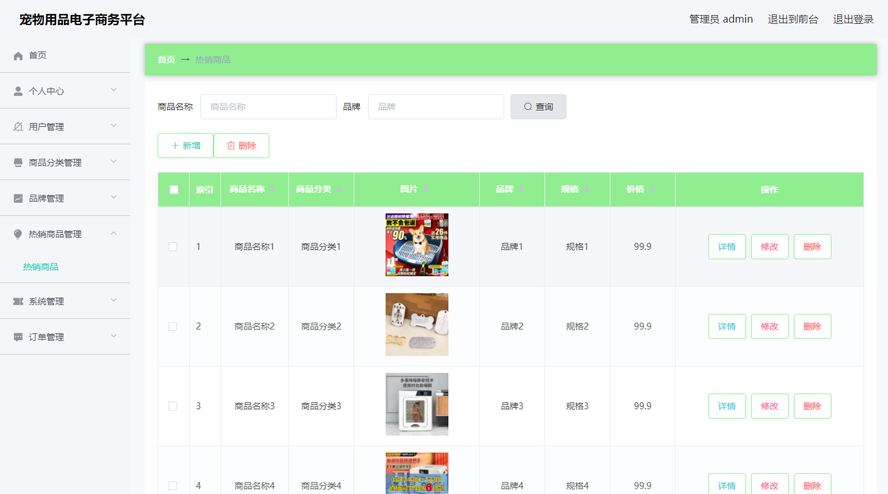
Task: Expand the 用户管理 menu chevron
Action: (113, 126)
